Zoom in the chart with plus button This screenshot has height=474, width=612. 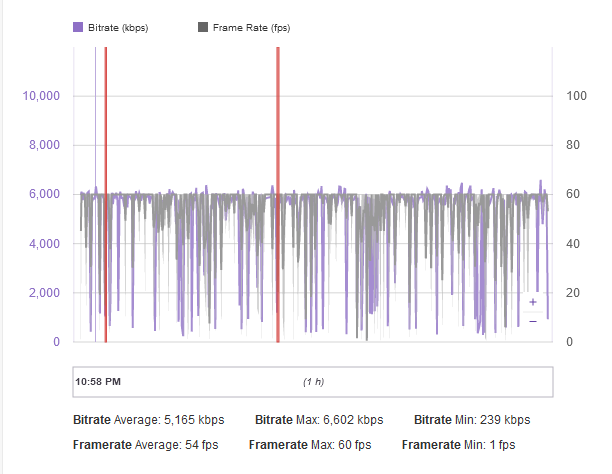click(x=533, y=301)
